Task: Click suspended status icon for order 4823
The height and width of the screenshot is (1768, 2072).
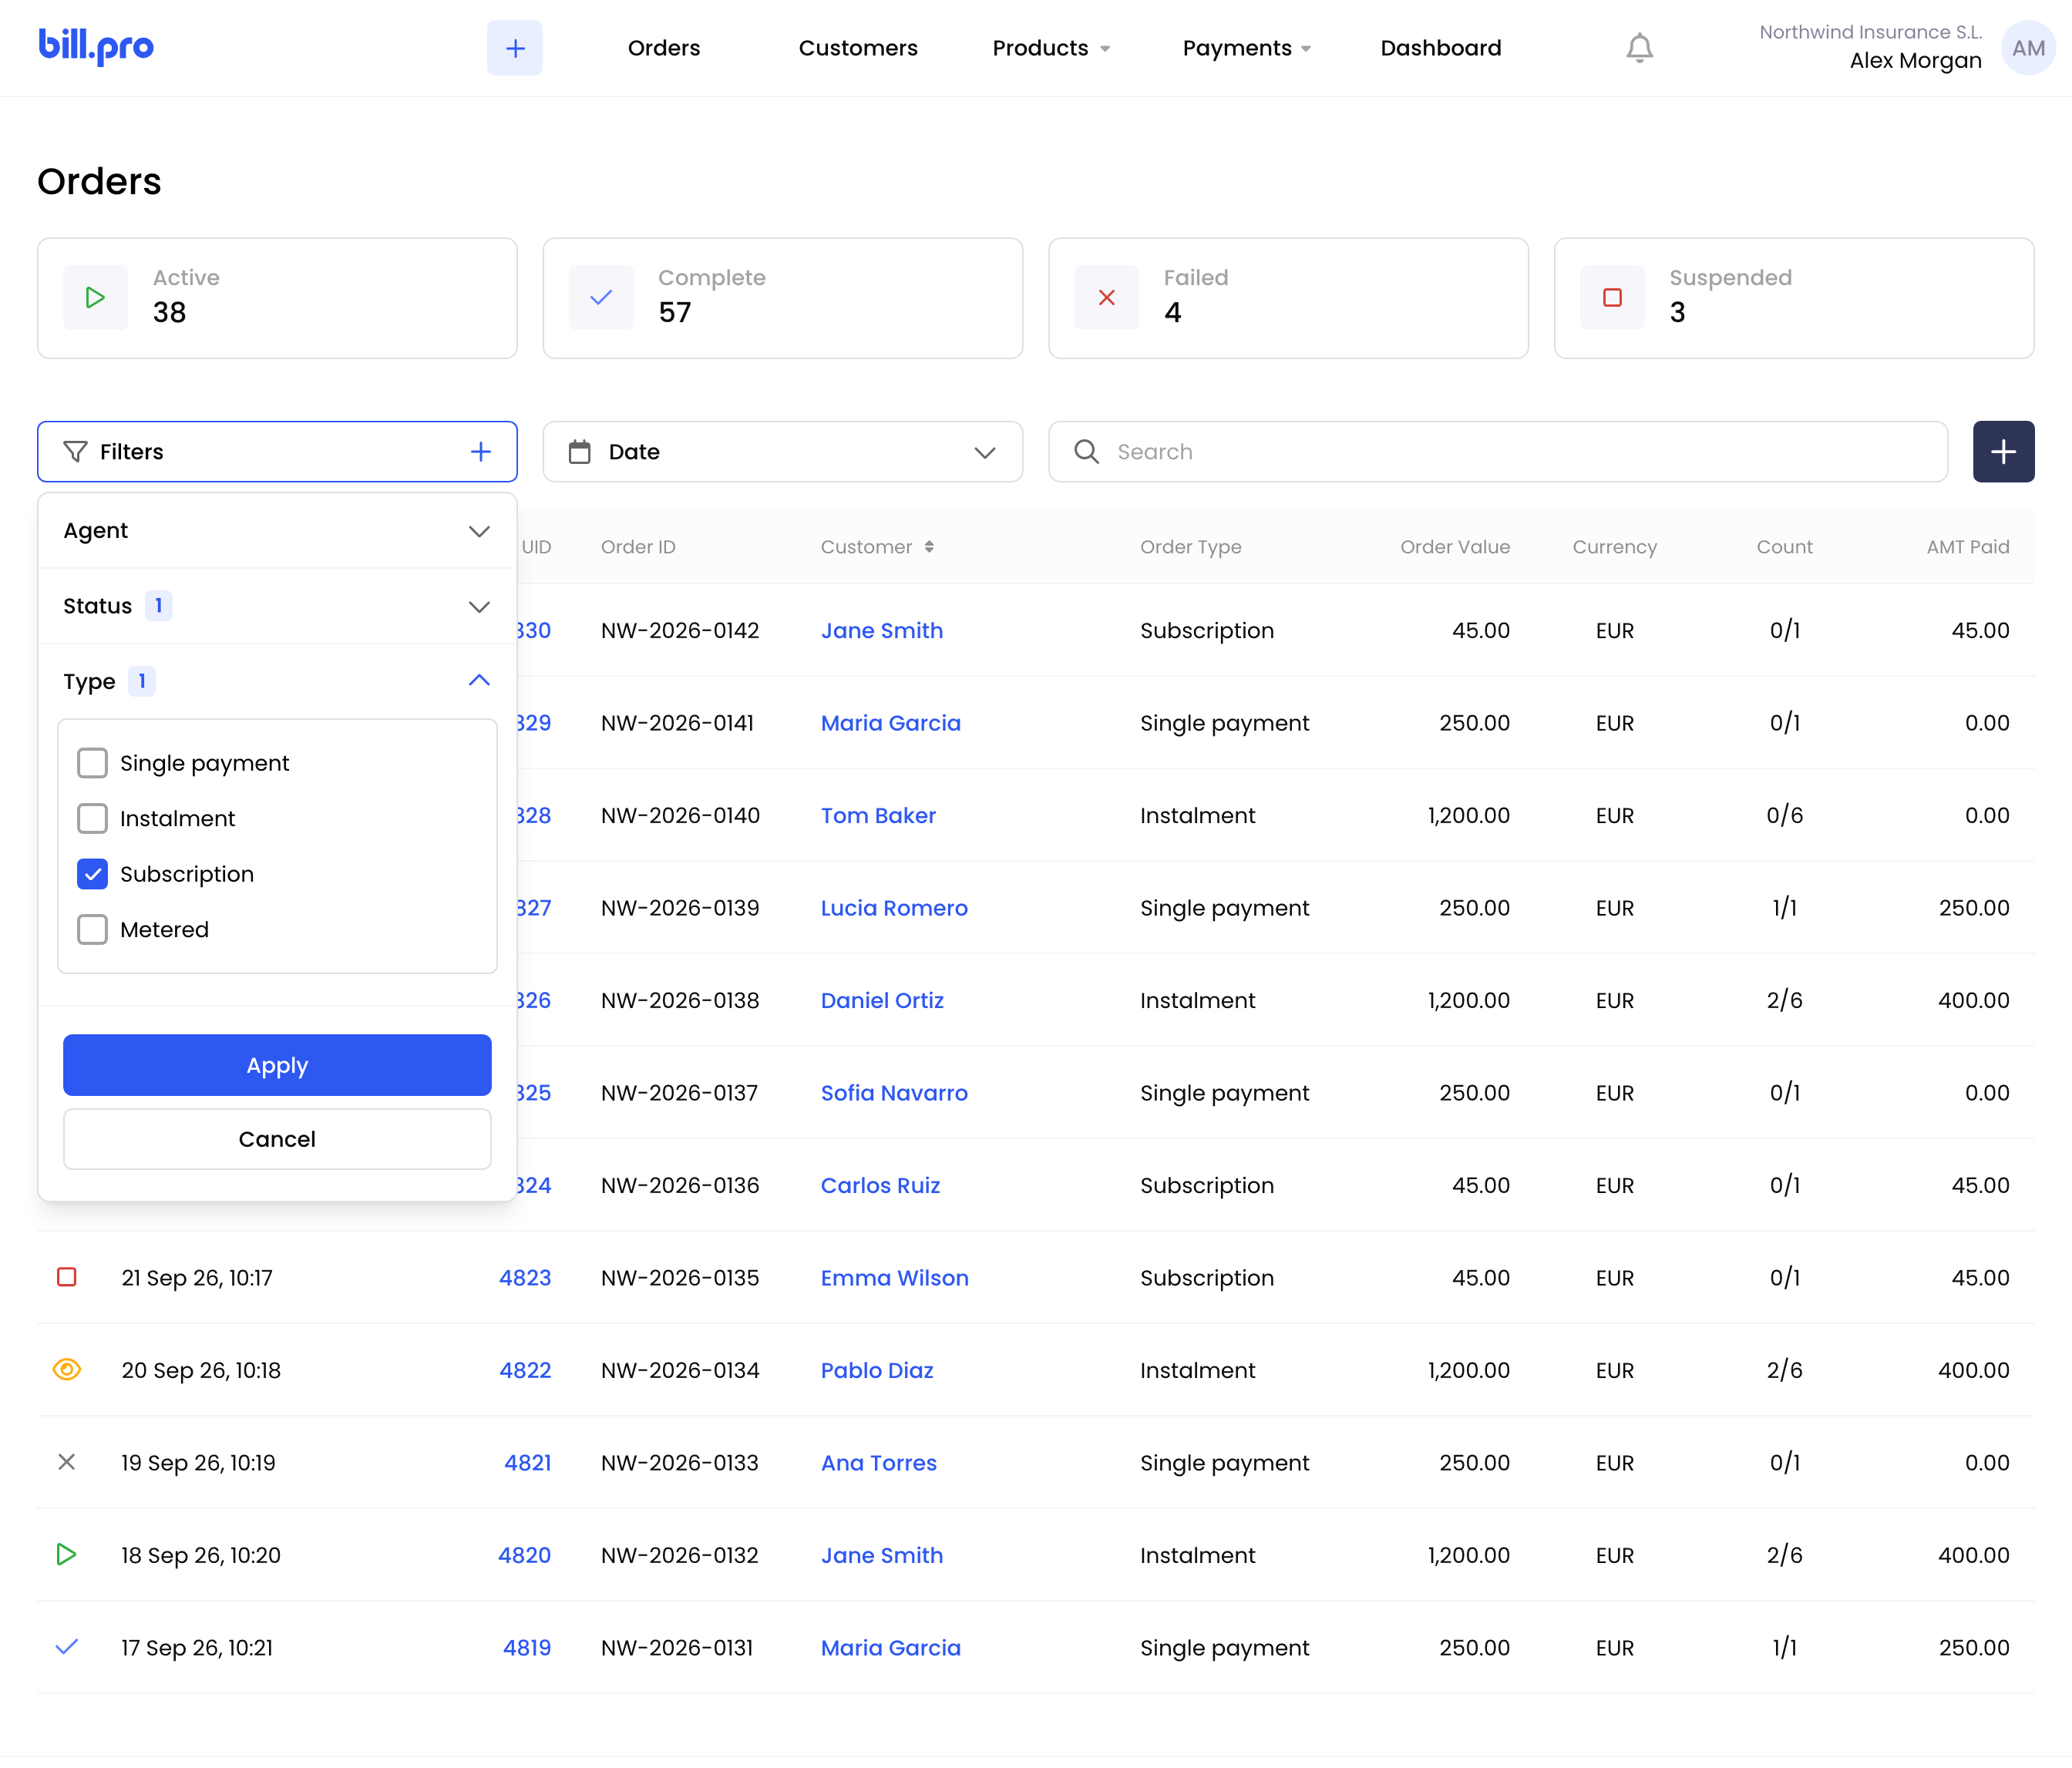Action: click(x=67, y=1278)
